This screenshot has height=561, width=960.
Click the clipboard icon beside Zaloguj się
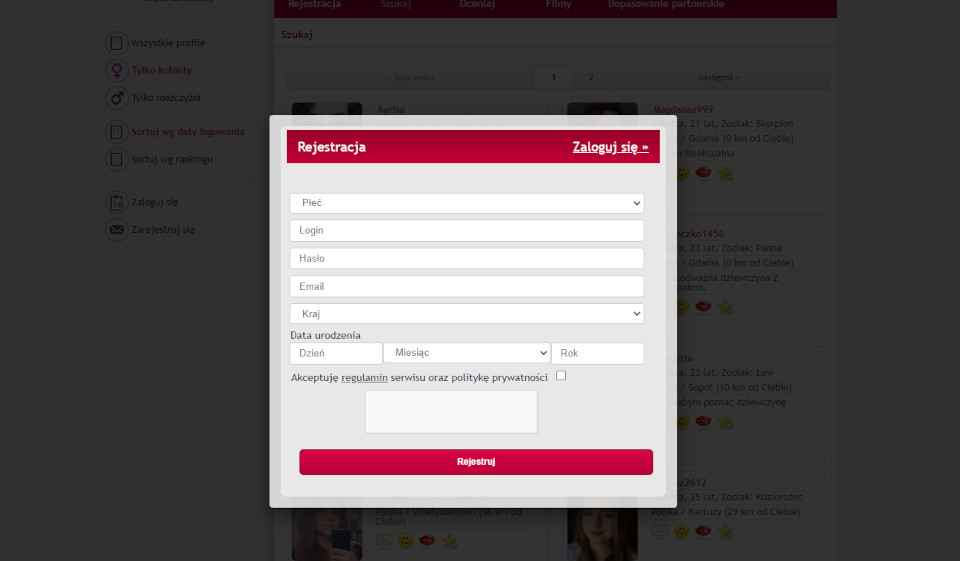(117, 202)
